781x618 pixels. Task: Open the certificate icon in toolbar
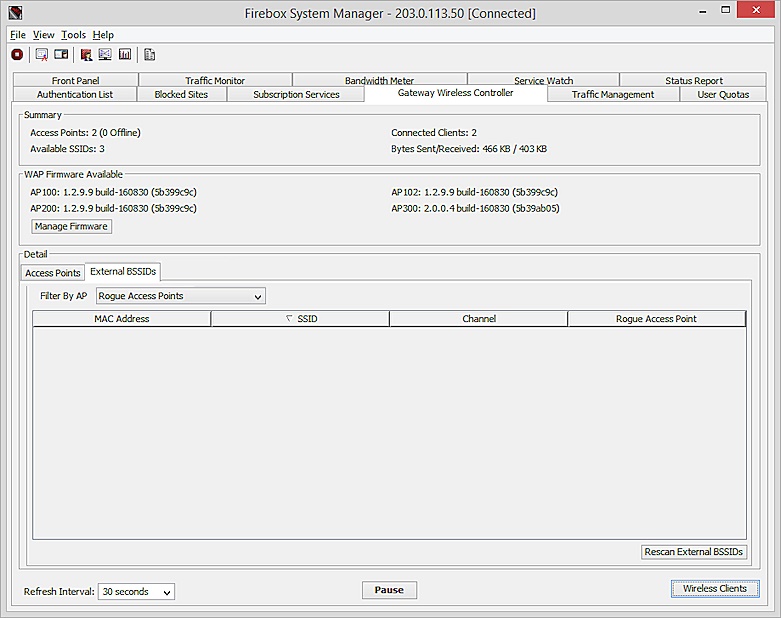click(42, 54)
